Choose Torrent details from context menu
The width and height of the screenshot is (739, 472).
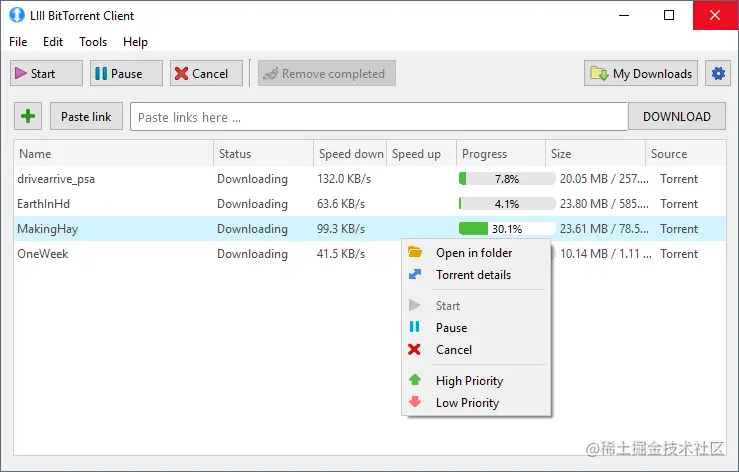coord(476,275)
